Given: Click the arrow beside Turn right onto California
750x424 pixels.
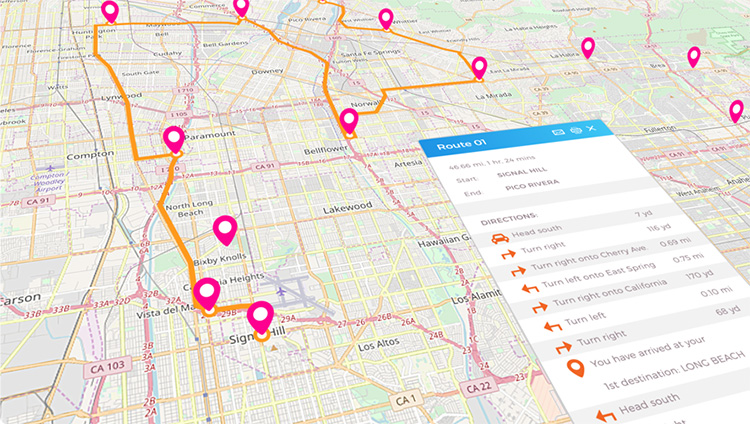Looking at the screenshot, I should click(540, 308).
